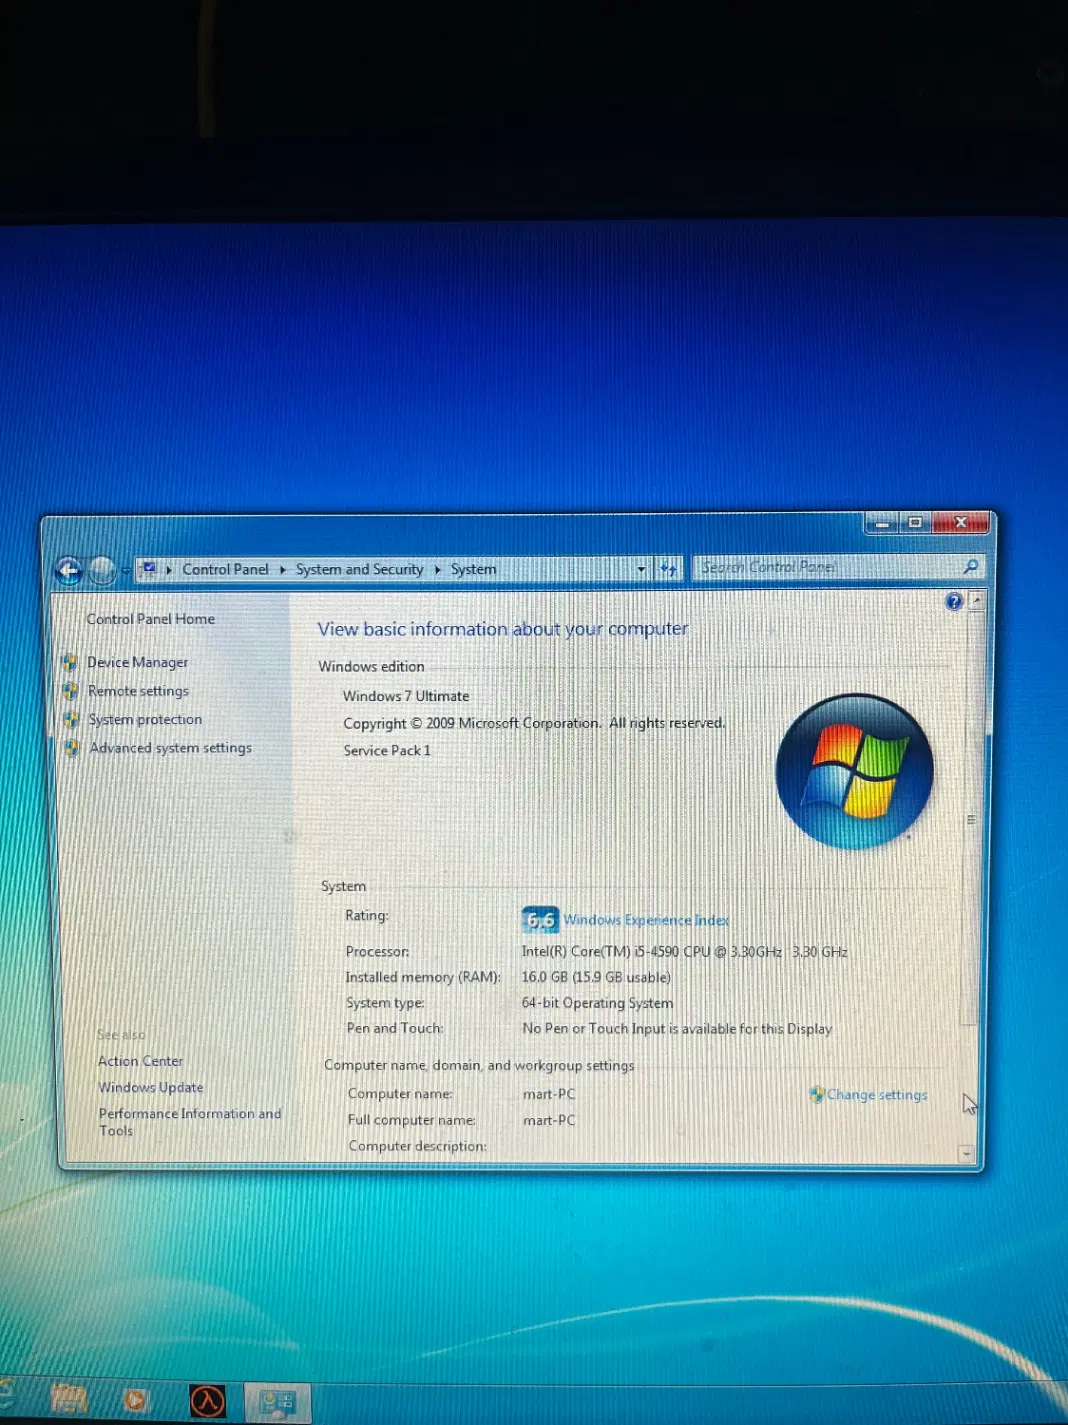
Task: Click 16.0 GB installed memory value
Action: [x=596, y=977]
